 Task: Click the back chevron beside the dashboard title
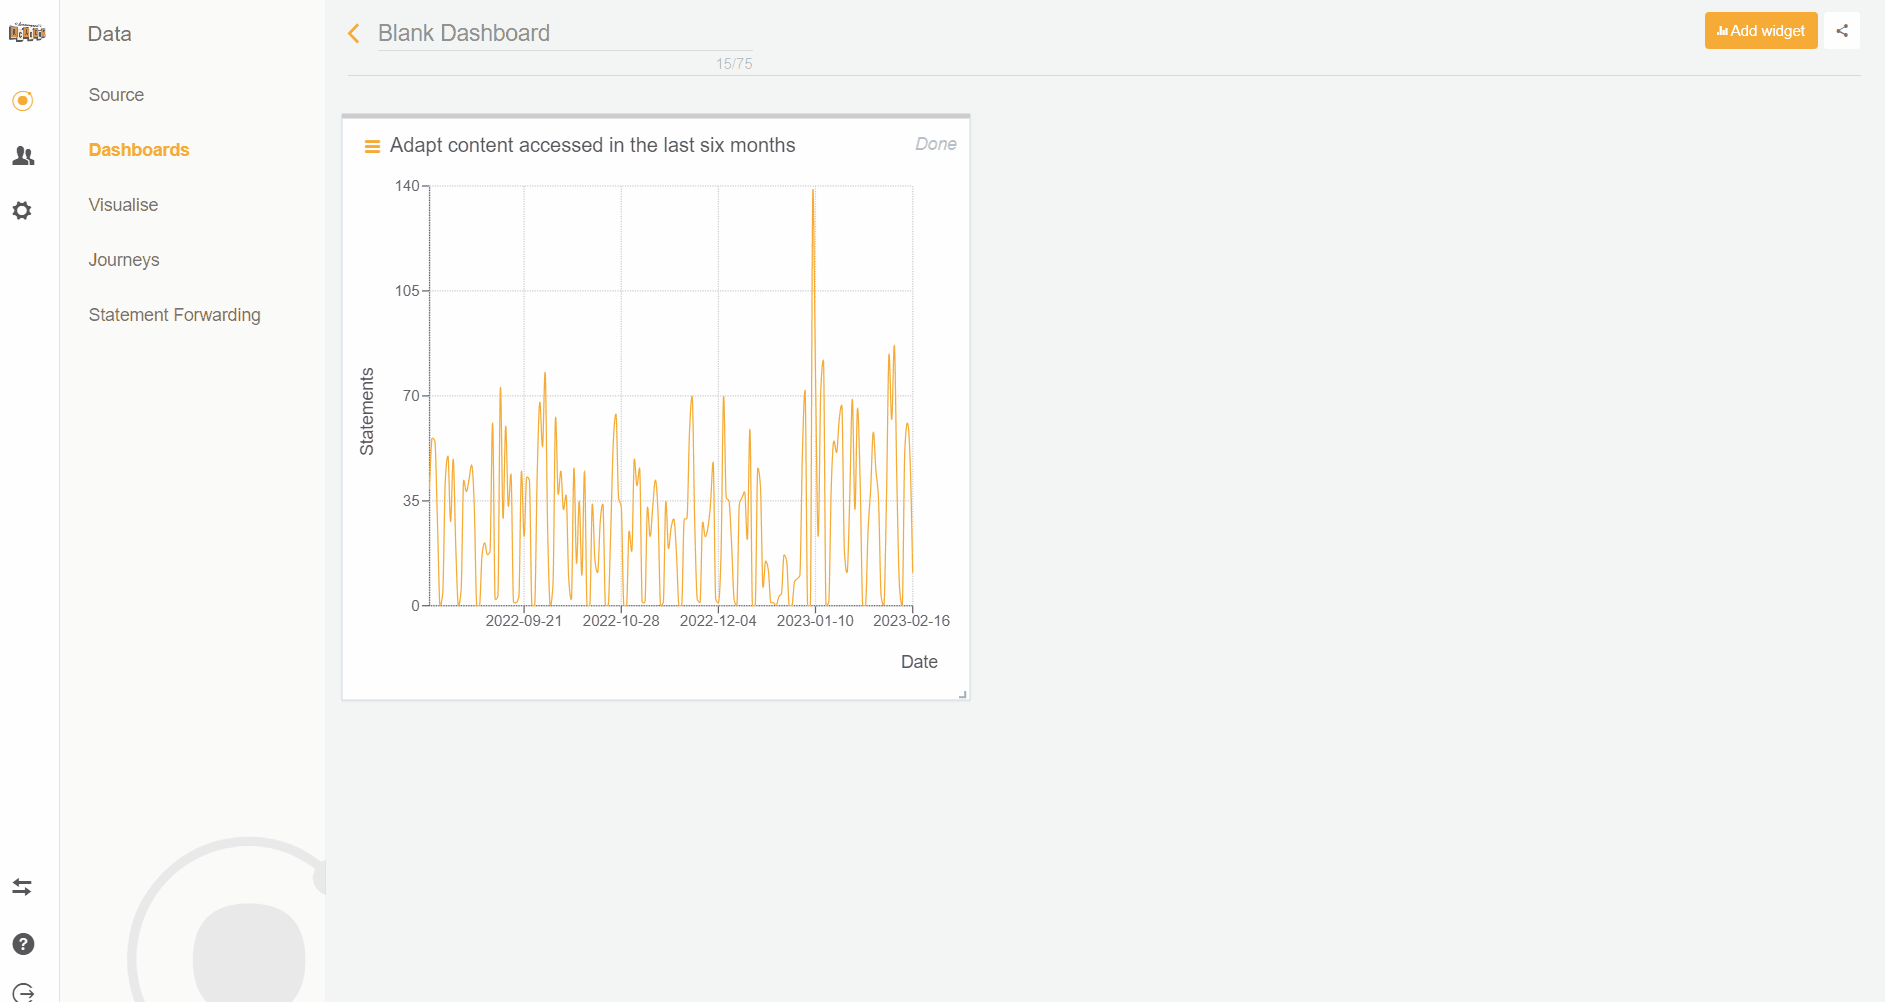coord(353,33)
